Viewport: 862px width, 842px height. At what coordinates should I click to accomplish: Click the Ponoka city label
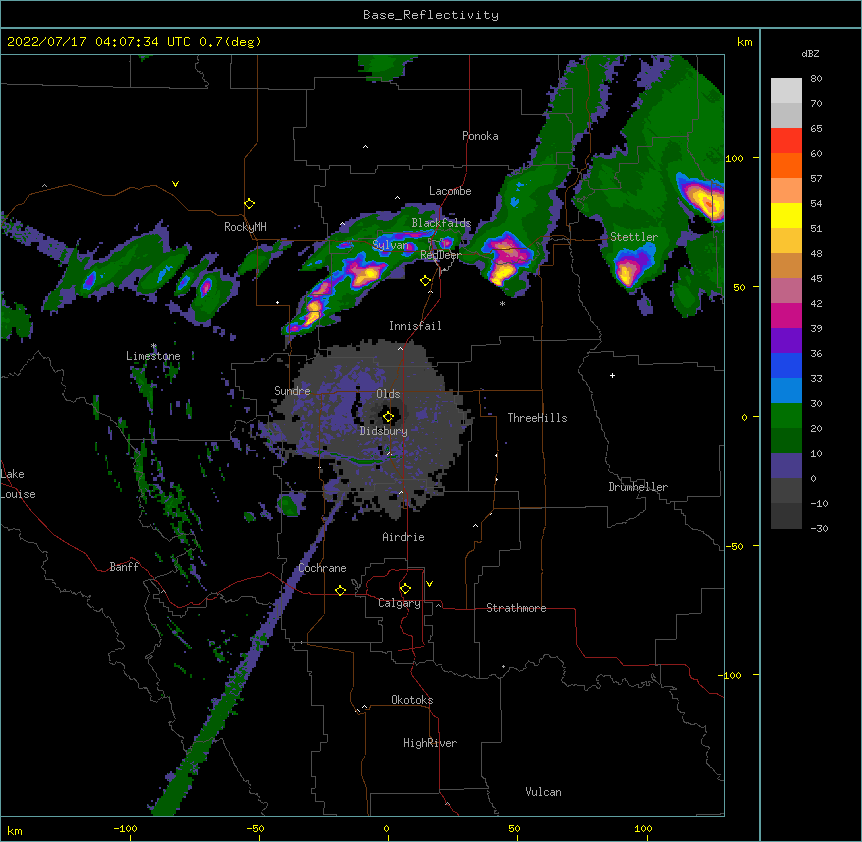coord(480,136)
